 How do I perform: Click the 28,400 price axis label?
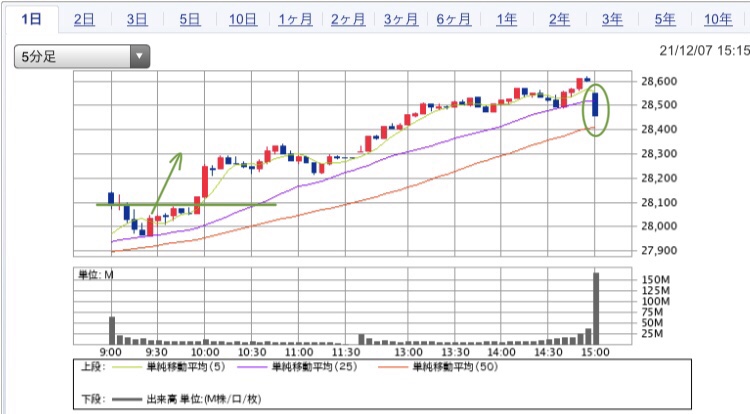tap(659, 129)
